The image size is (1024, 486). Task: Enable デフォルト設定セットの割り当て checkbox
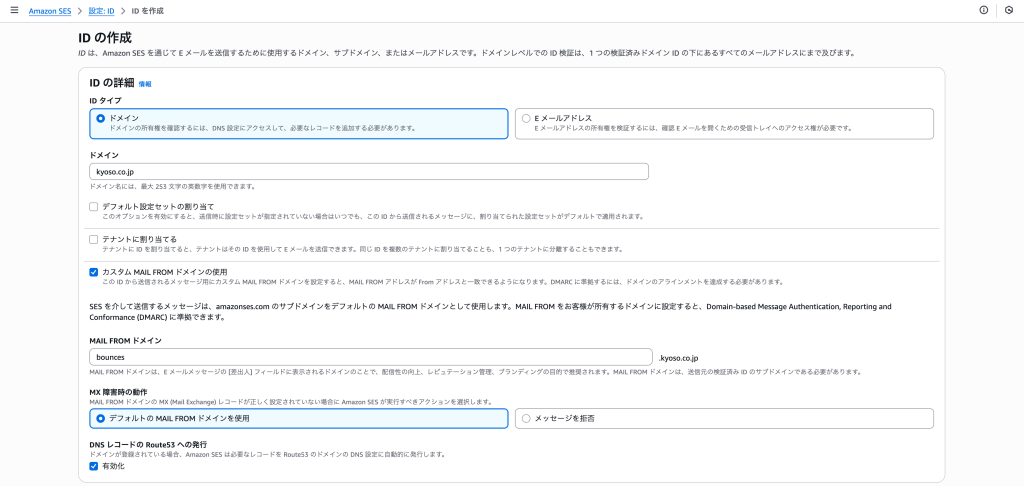(93, 207)
